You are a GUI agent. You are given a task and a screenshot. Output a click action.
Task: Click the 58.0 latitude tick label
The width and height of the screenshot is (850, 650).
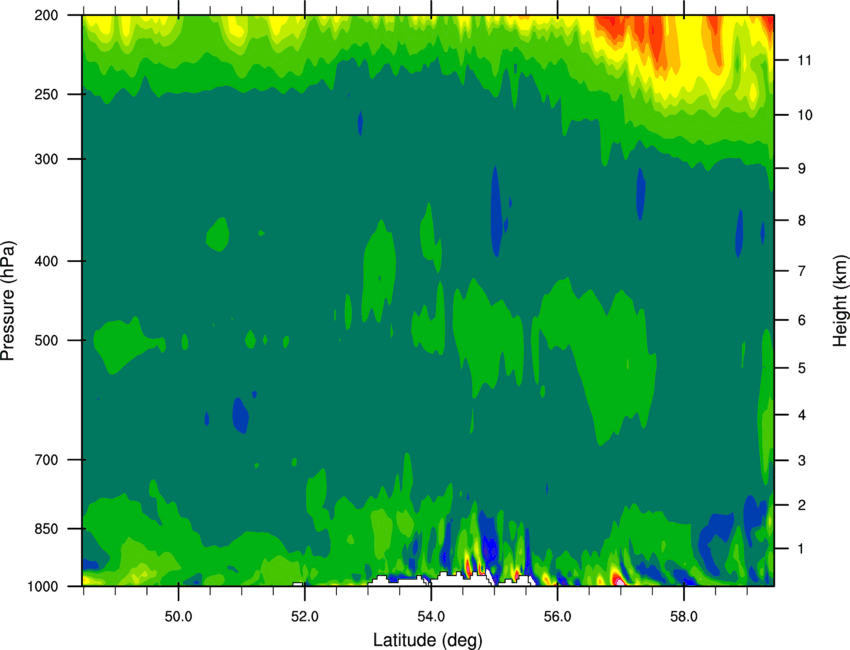point(684,617)
